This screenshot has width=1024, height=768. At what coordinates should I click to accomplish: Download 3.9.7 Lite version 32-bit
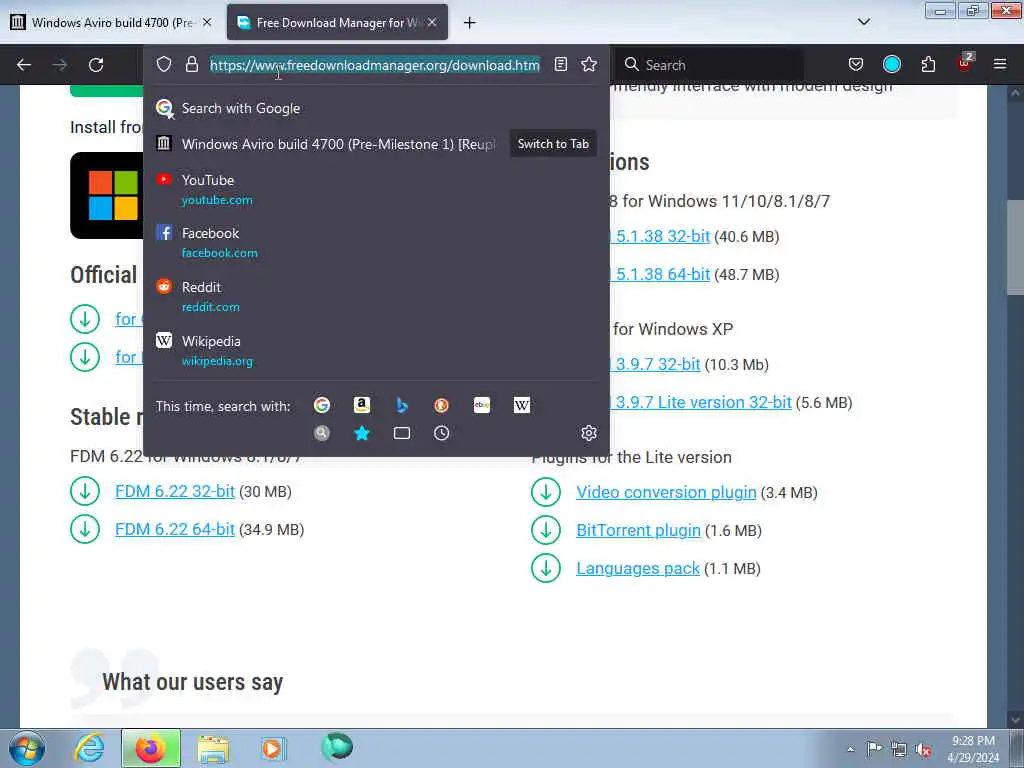coord(701,402)
